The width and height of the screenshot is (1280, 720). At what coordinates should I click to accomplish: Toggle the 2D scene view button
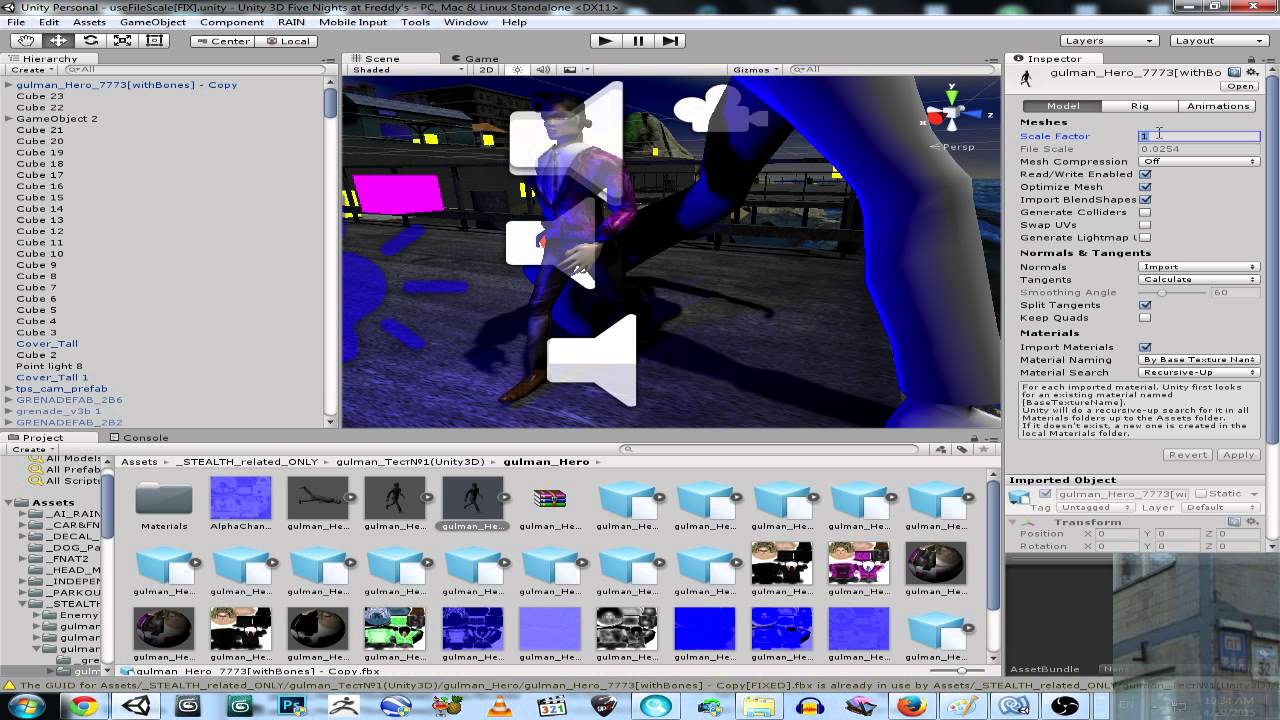coord(487,70)
